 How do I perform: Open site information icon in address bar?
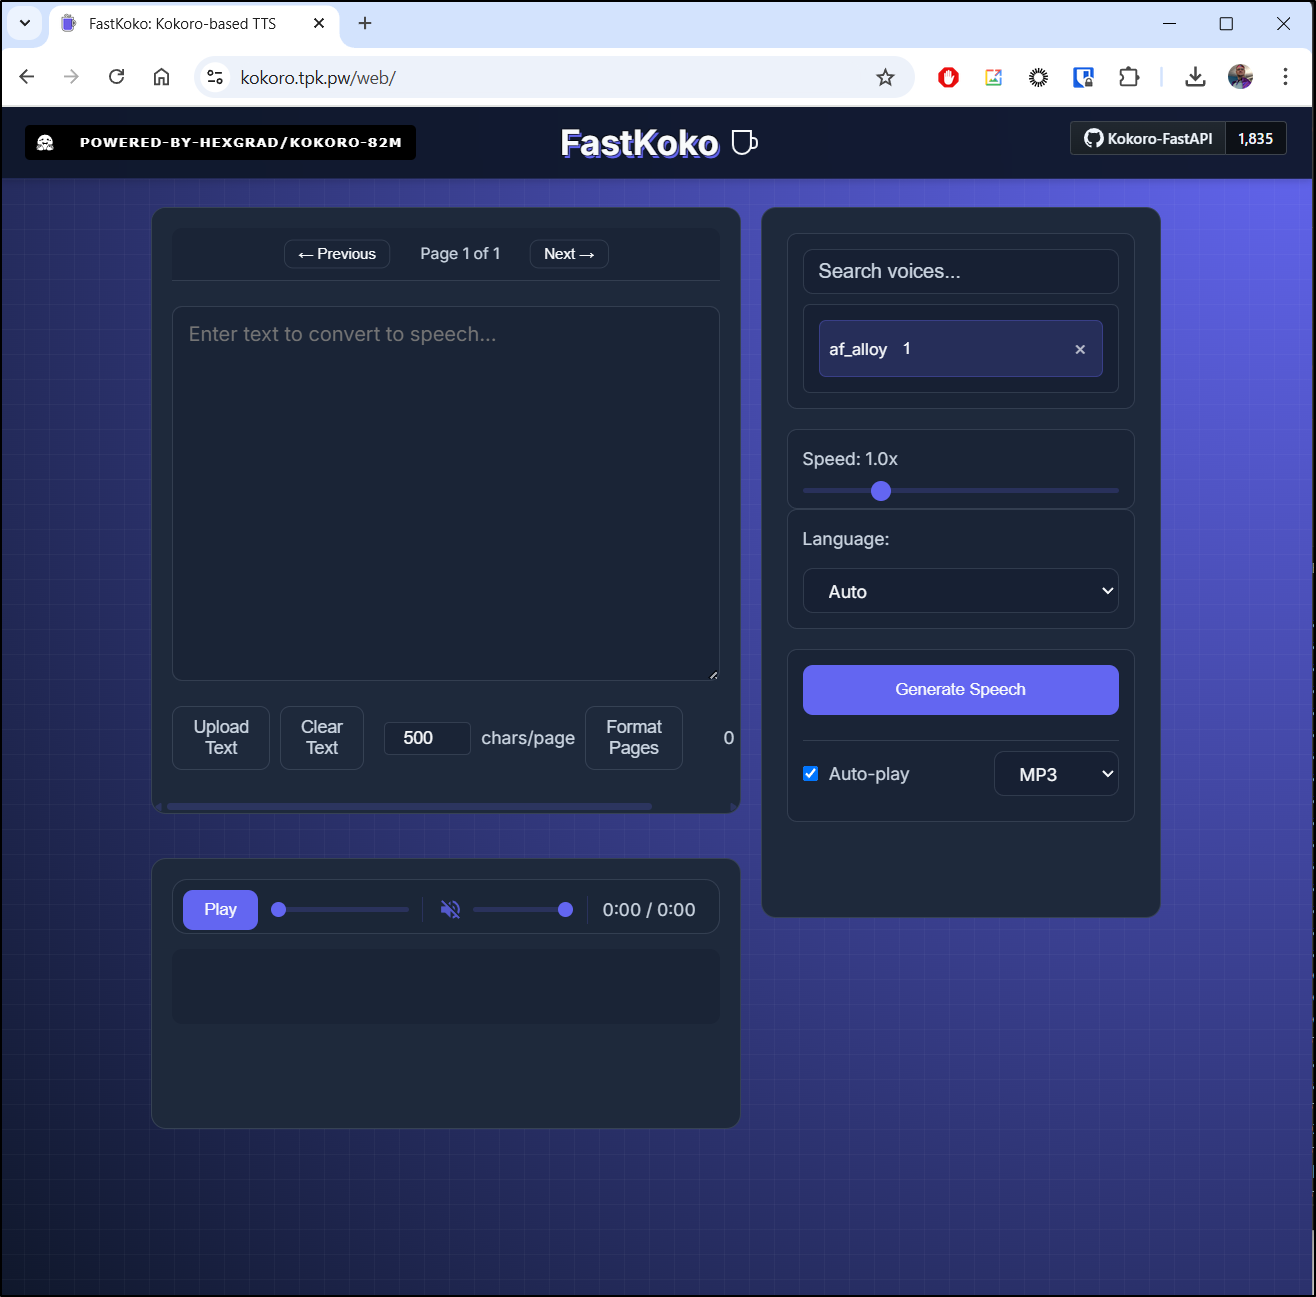[x=215, y=77]
